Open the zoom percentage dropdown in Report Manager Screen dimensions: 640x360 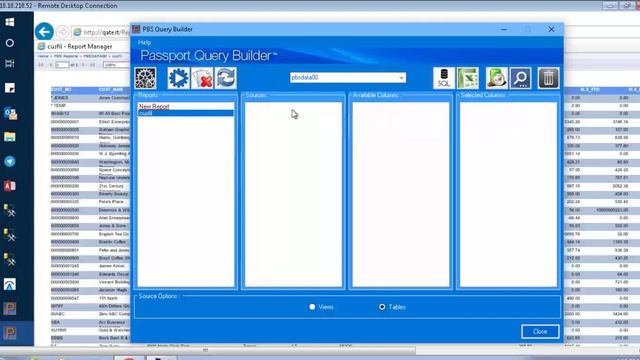click(116, 65)
